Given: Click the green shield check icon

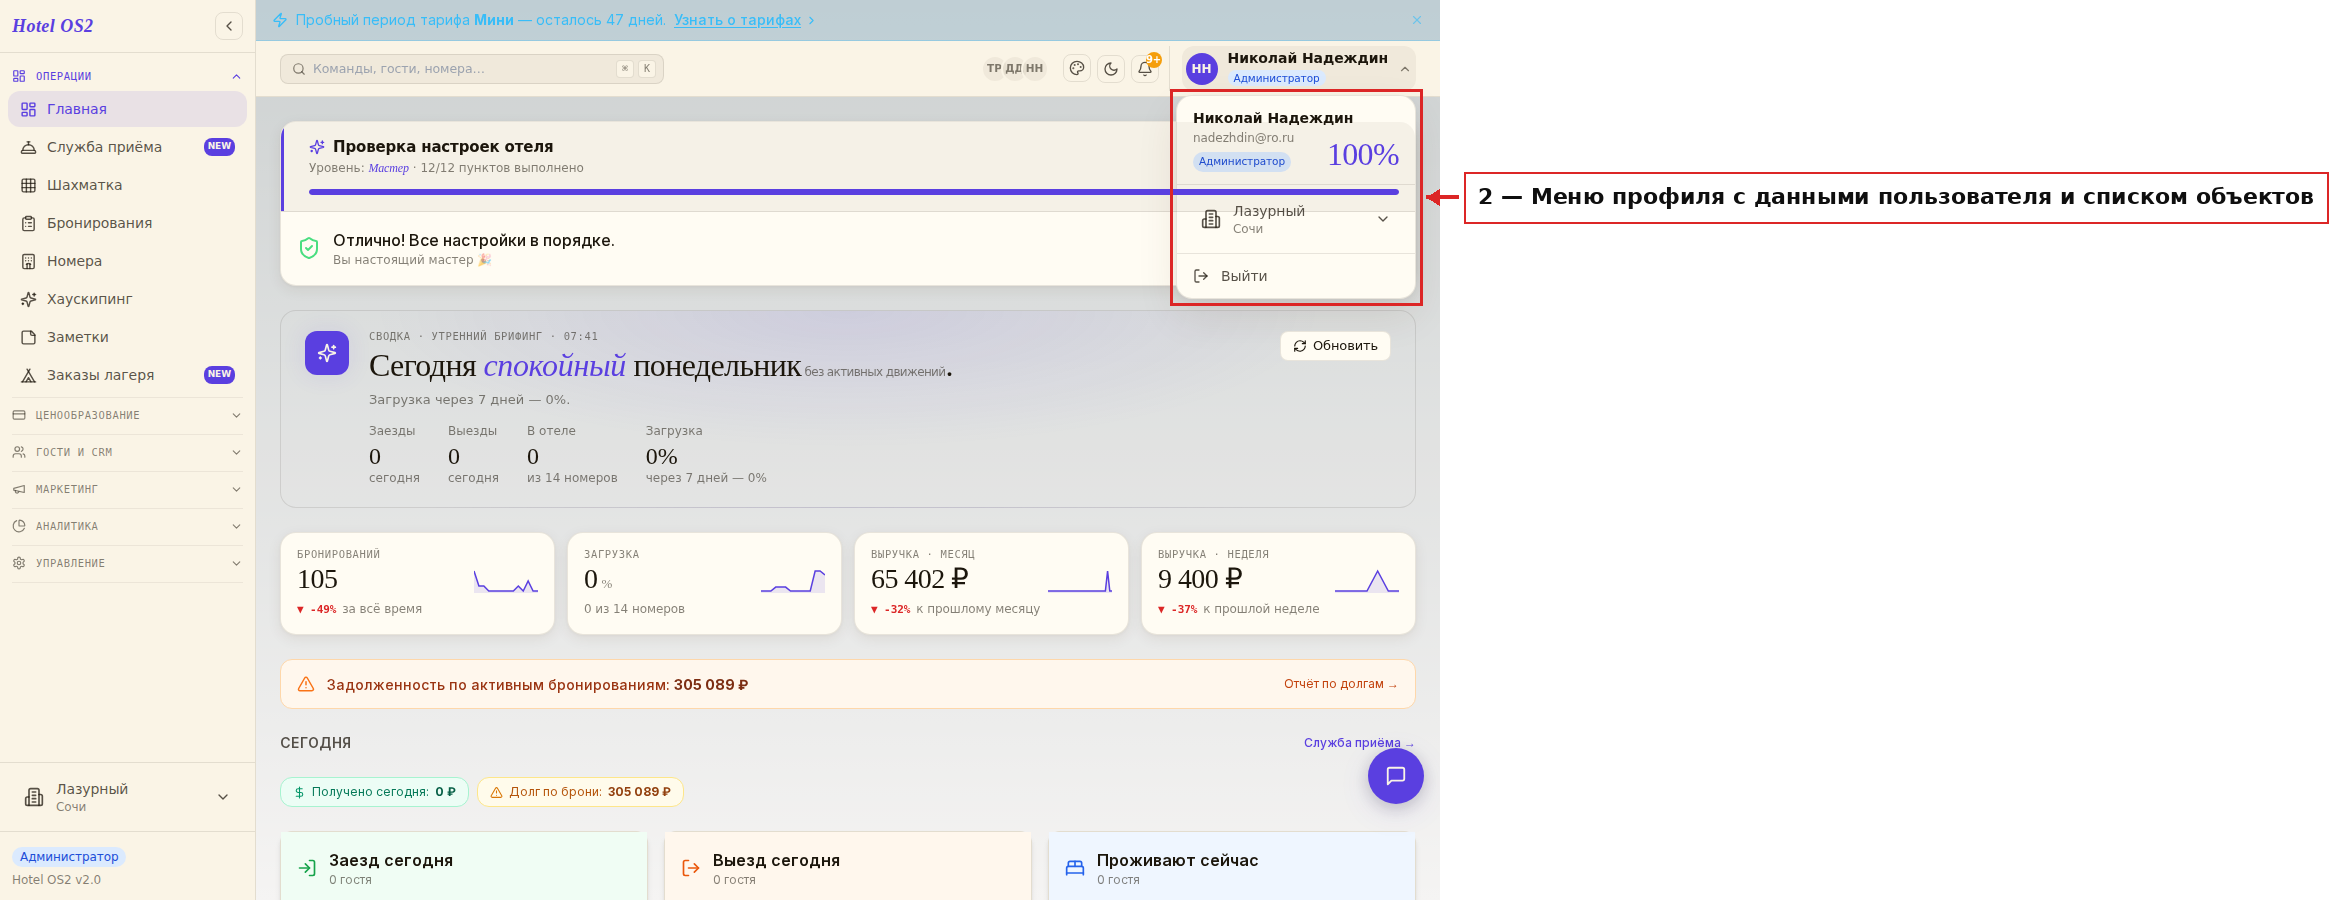Looking at the screenshot, I should pos(309,248).
